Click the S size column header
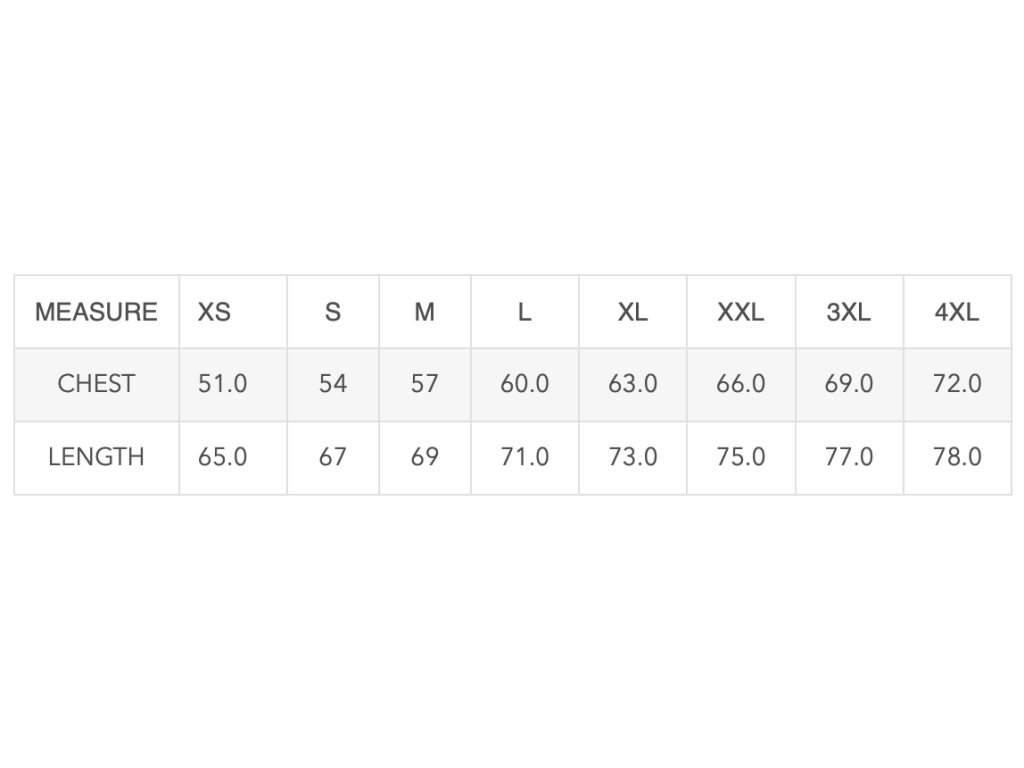Viewport: 1024px width, 768px height. tap(333, 312)
